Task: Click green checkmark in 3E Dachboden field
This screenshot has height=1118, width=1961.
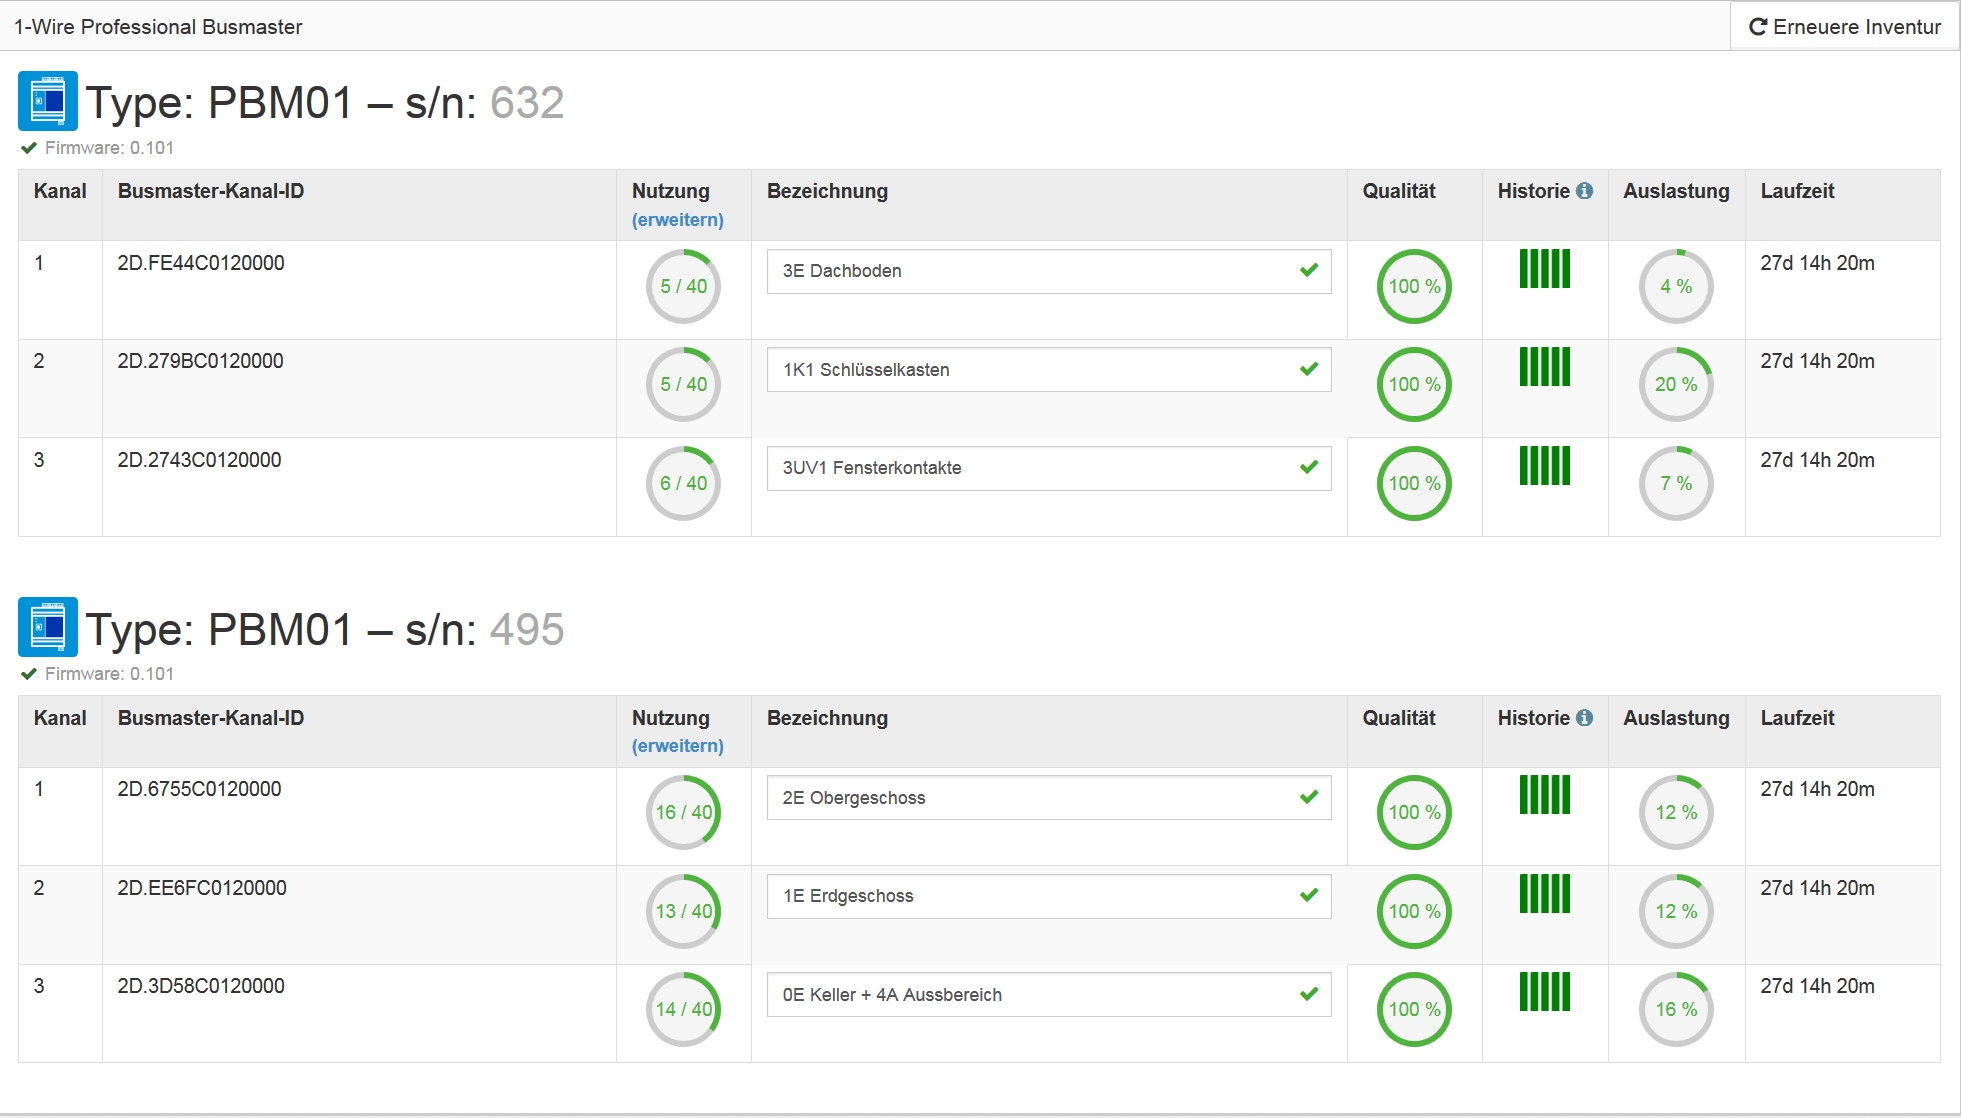Action: [x=1309, y=270]
